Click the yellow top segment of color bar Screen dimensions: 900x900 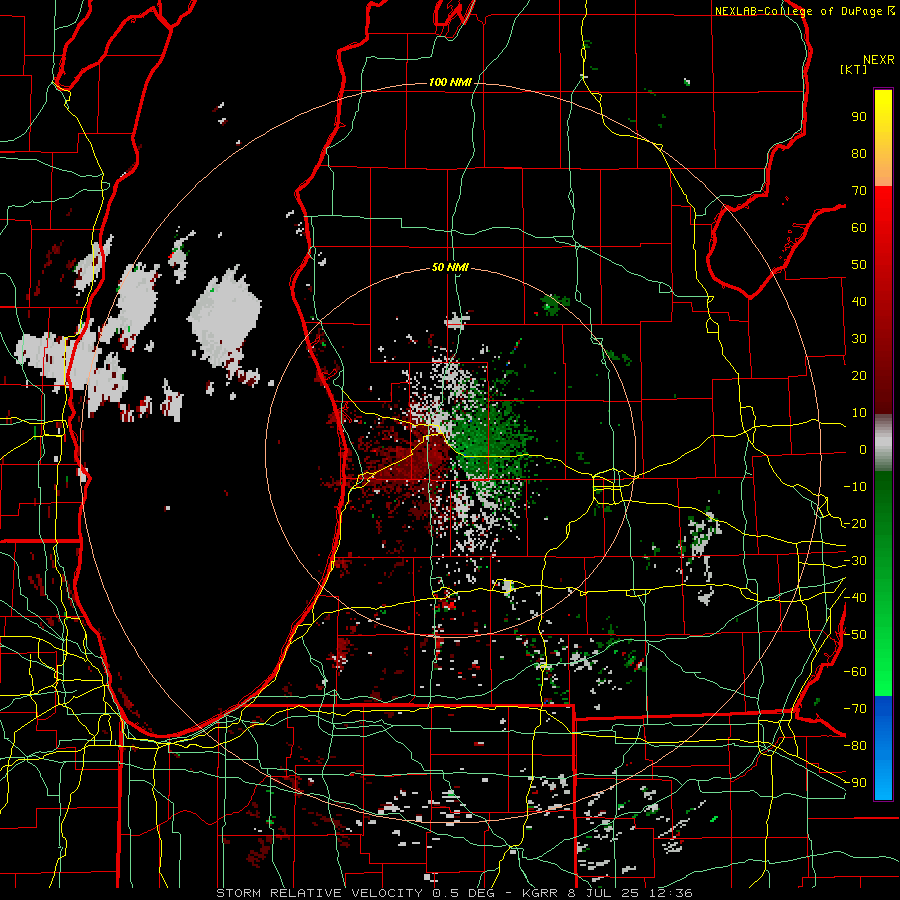(883, 138)
